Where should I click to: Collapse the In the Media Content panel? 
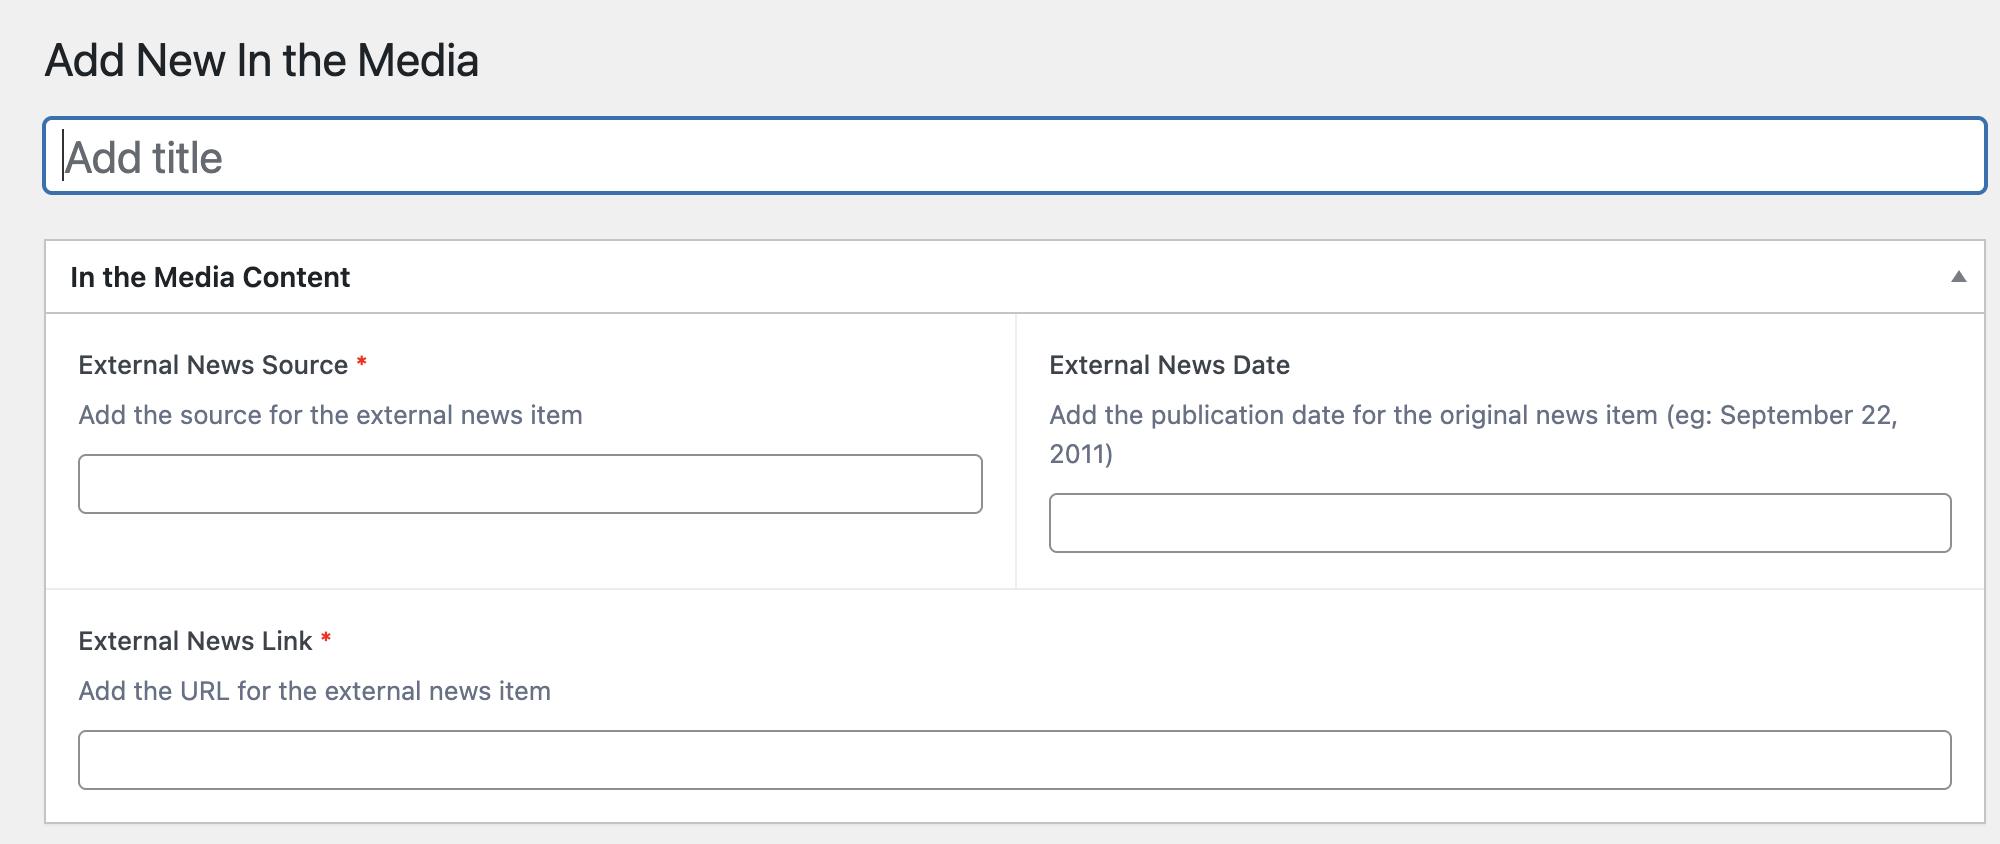1958,277
